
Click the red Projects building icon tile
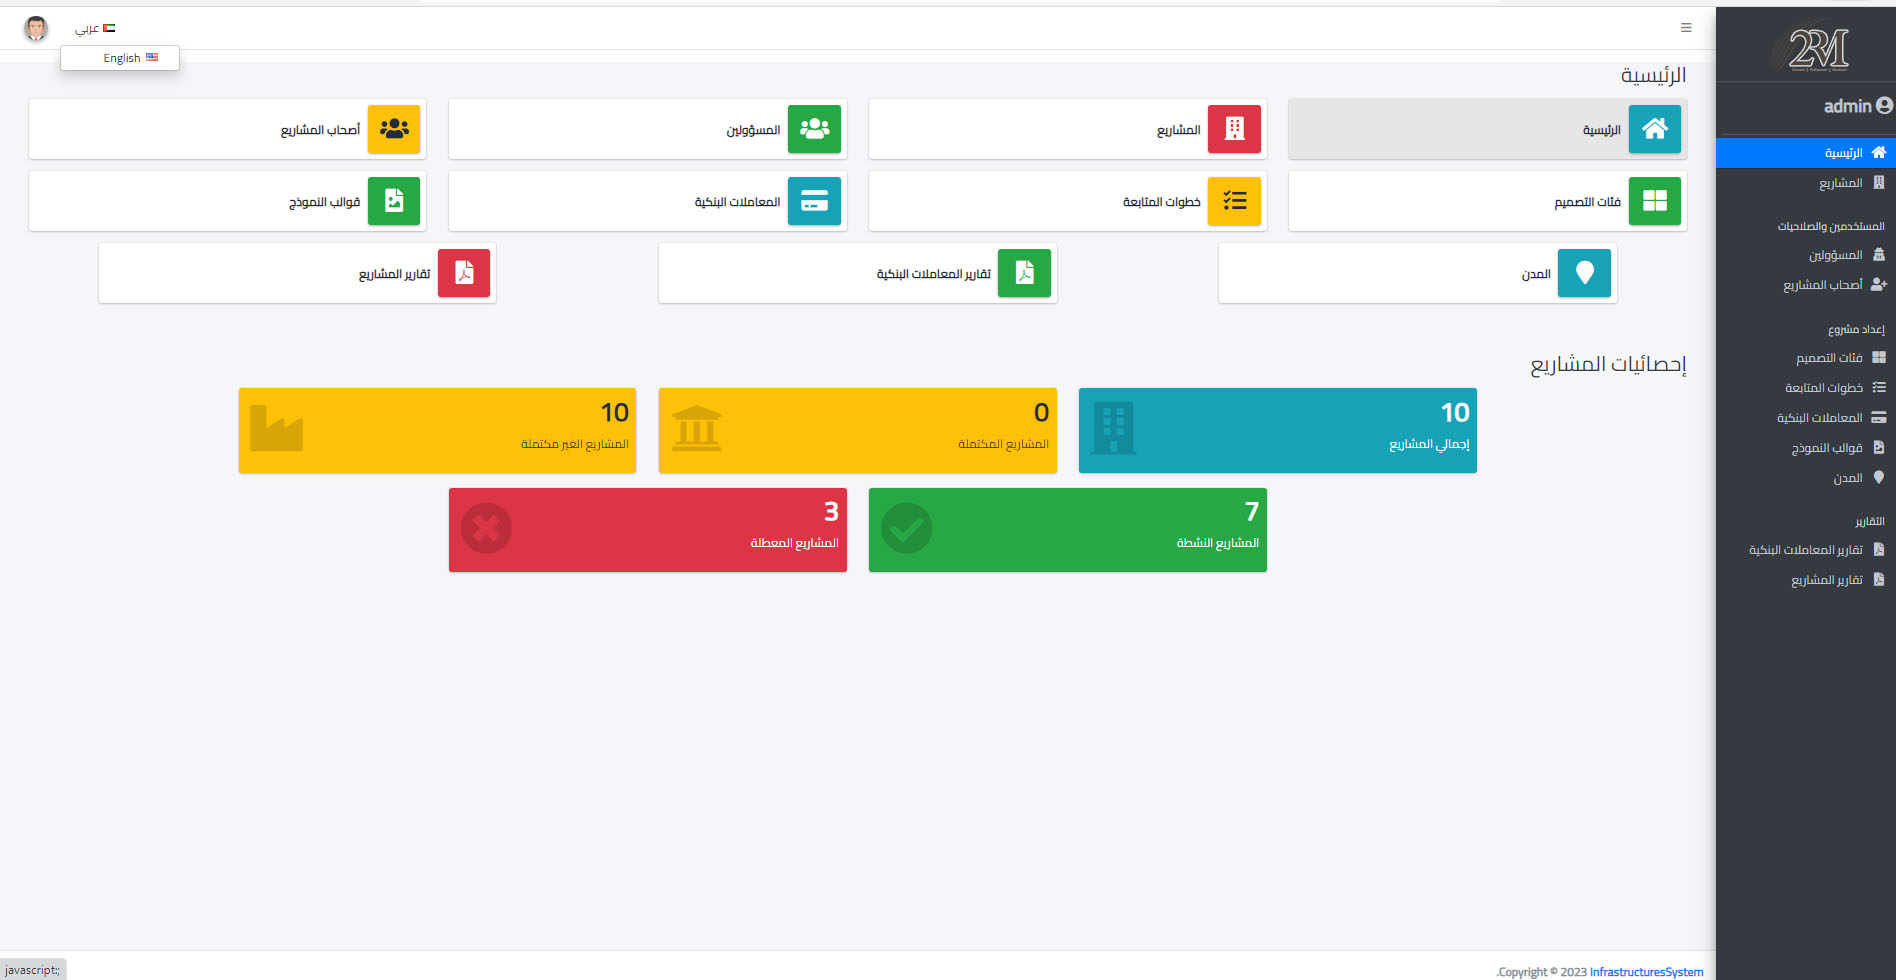pyautogui.click(x=1234, y=129)
